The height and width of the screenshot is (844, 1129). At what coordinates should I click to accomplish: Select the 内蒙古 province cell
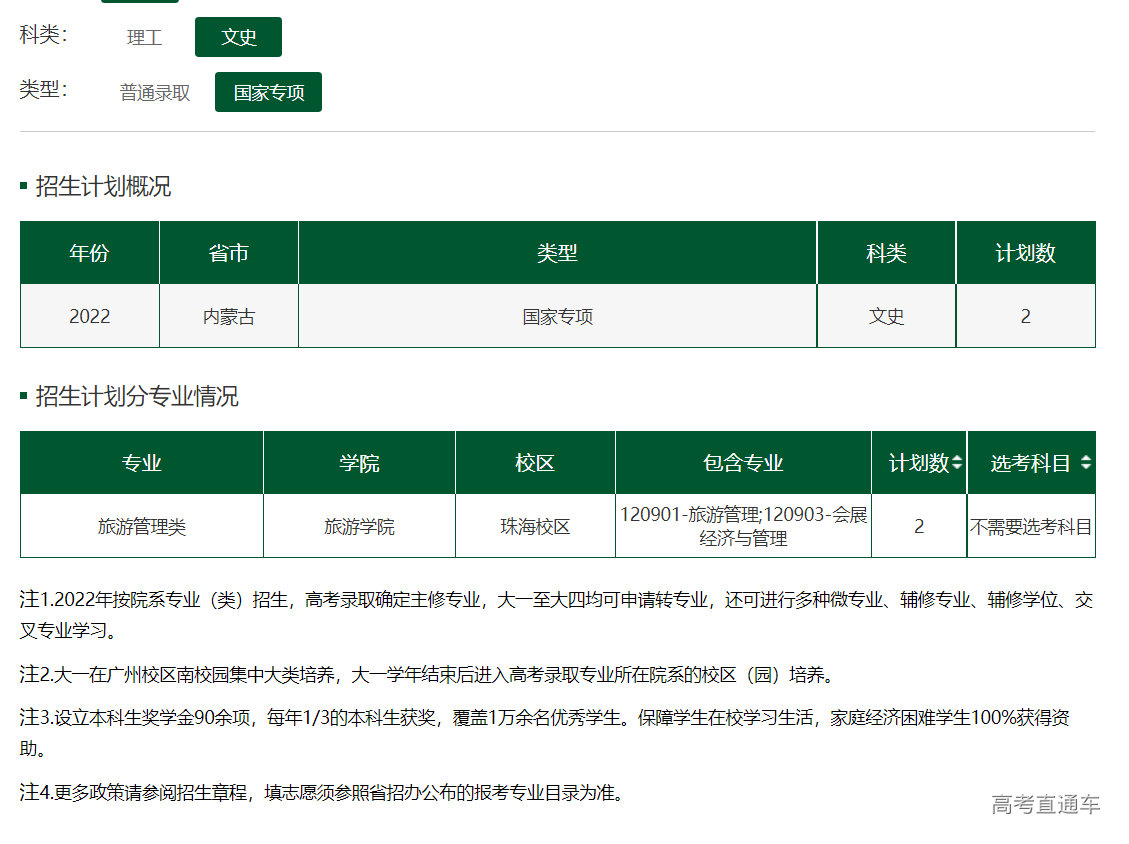coord(229,316)
